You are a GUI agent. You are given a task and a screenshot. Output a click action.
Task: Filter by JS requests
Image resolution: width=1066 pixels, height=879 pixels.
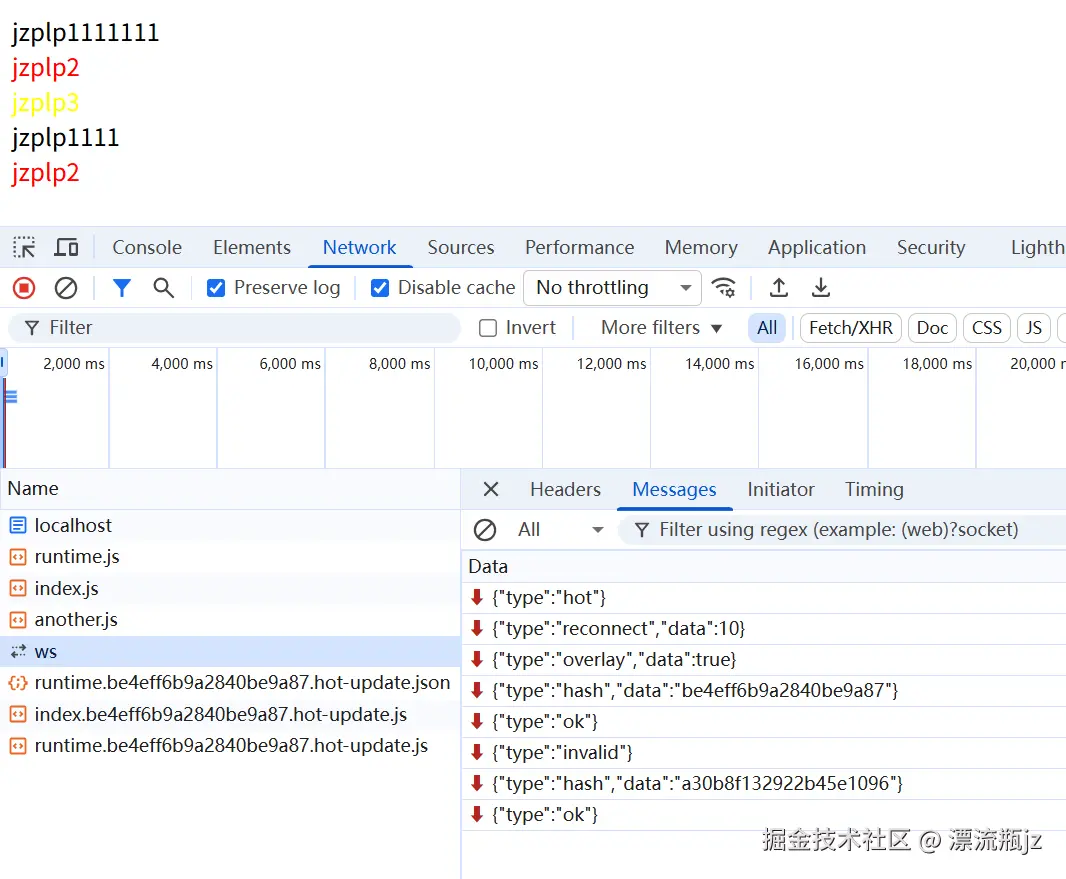coord(1034,328)
